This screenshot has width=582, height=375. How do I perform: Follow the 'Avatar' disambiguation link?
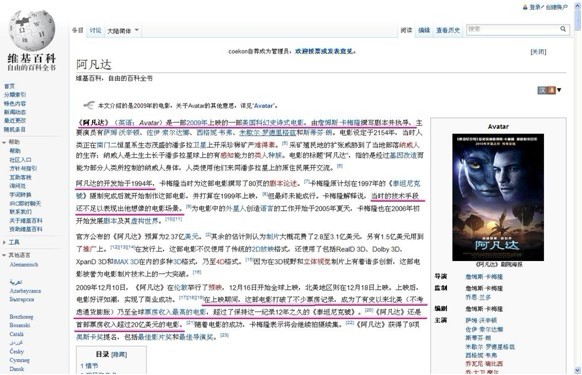pos(264,106)
